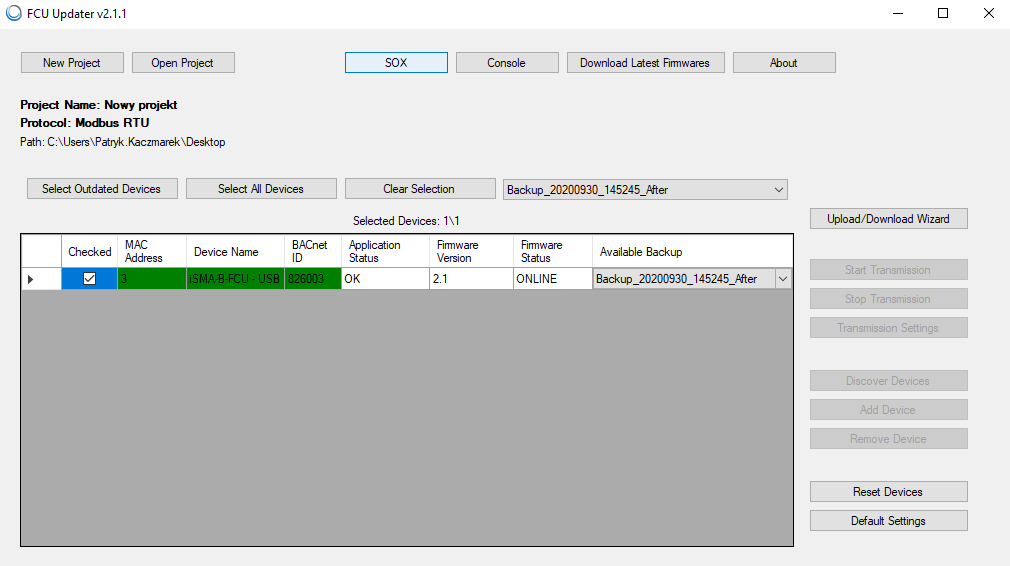Screen dimensions: 1010x566
Task: Restore Default Settings
Action: (888, 521)
